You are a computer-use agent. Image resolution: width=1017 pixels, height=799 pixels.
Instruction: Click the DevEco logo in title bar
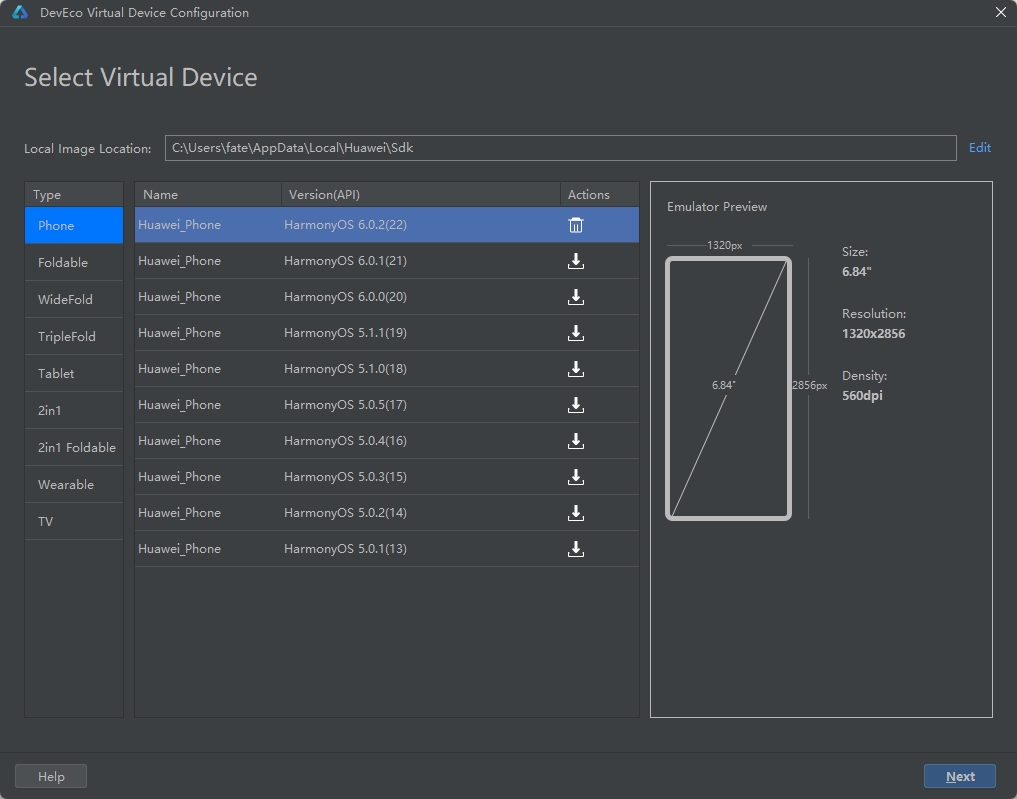point(20,12)
